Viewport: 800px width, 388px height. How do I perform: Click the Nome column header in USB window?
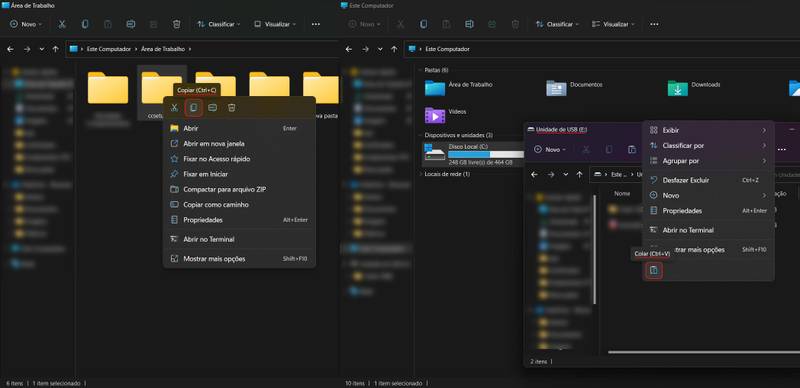622,193
